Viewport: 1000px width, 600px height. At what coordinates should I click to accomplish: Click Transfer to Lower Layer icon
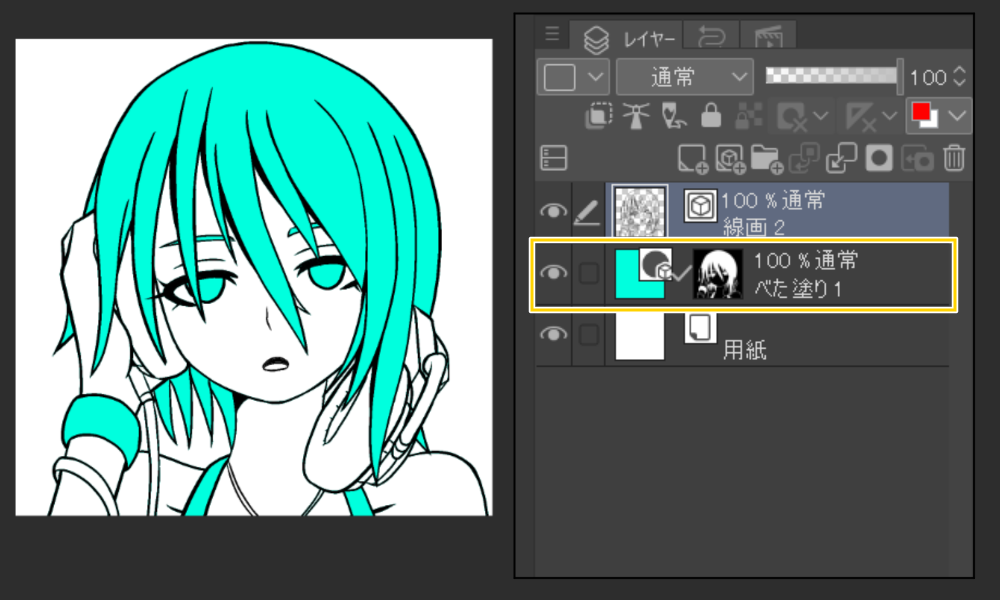(x=804, y=158)
